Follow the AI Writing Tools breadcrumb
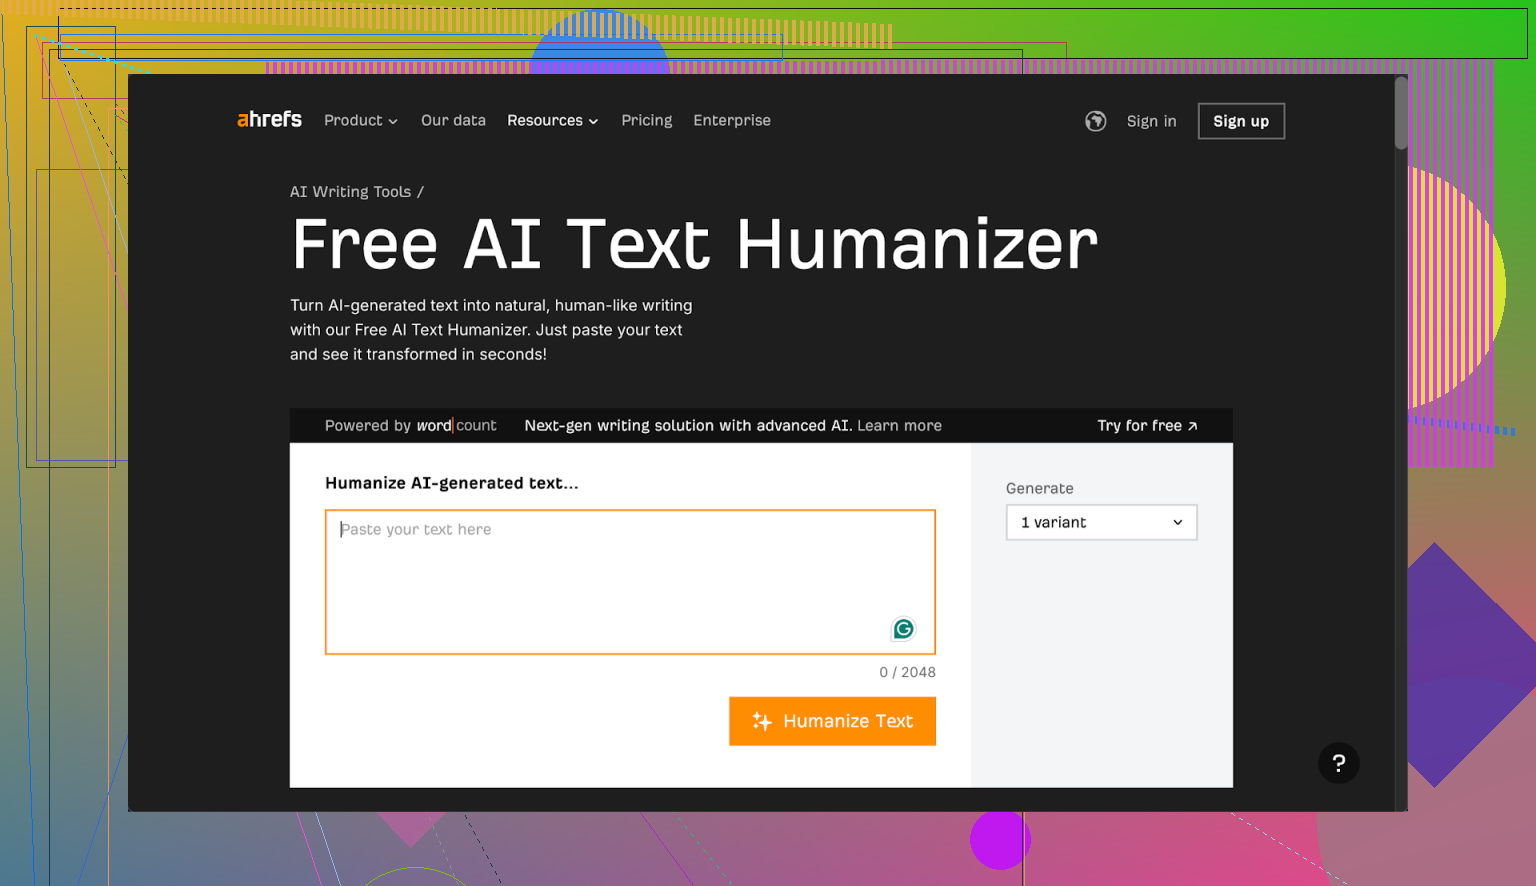 click(x=350, y=191)
